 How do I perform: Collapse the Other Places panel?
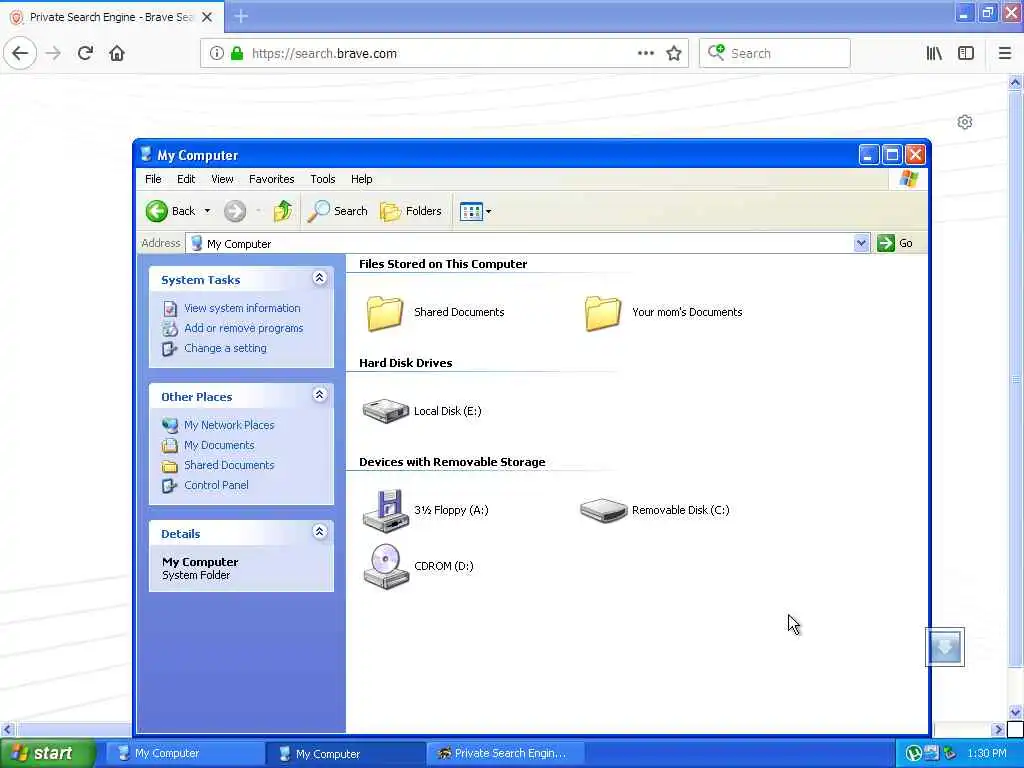(319, 395)
